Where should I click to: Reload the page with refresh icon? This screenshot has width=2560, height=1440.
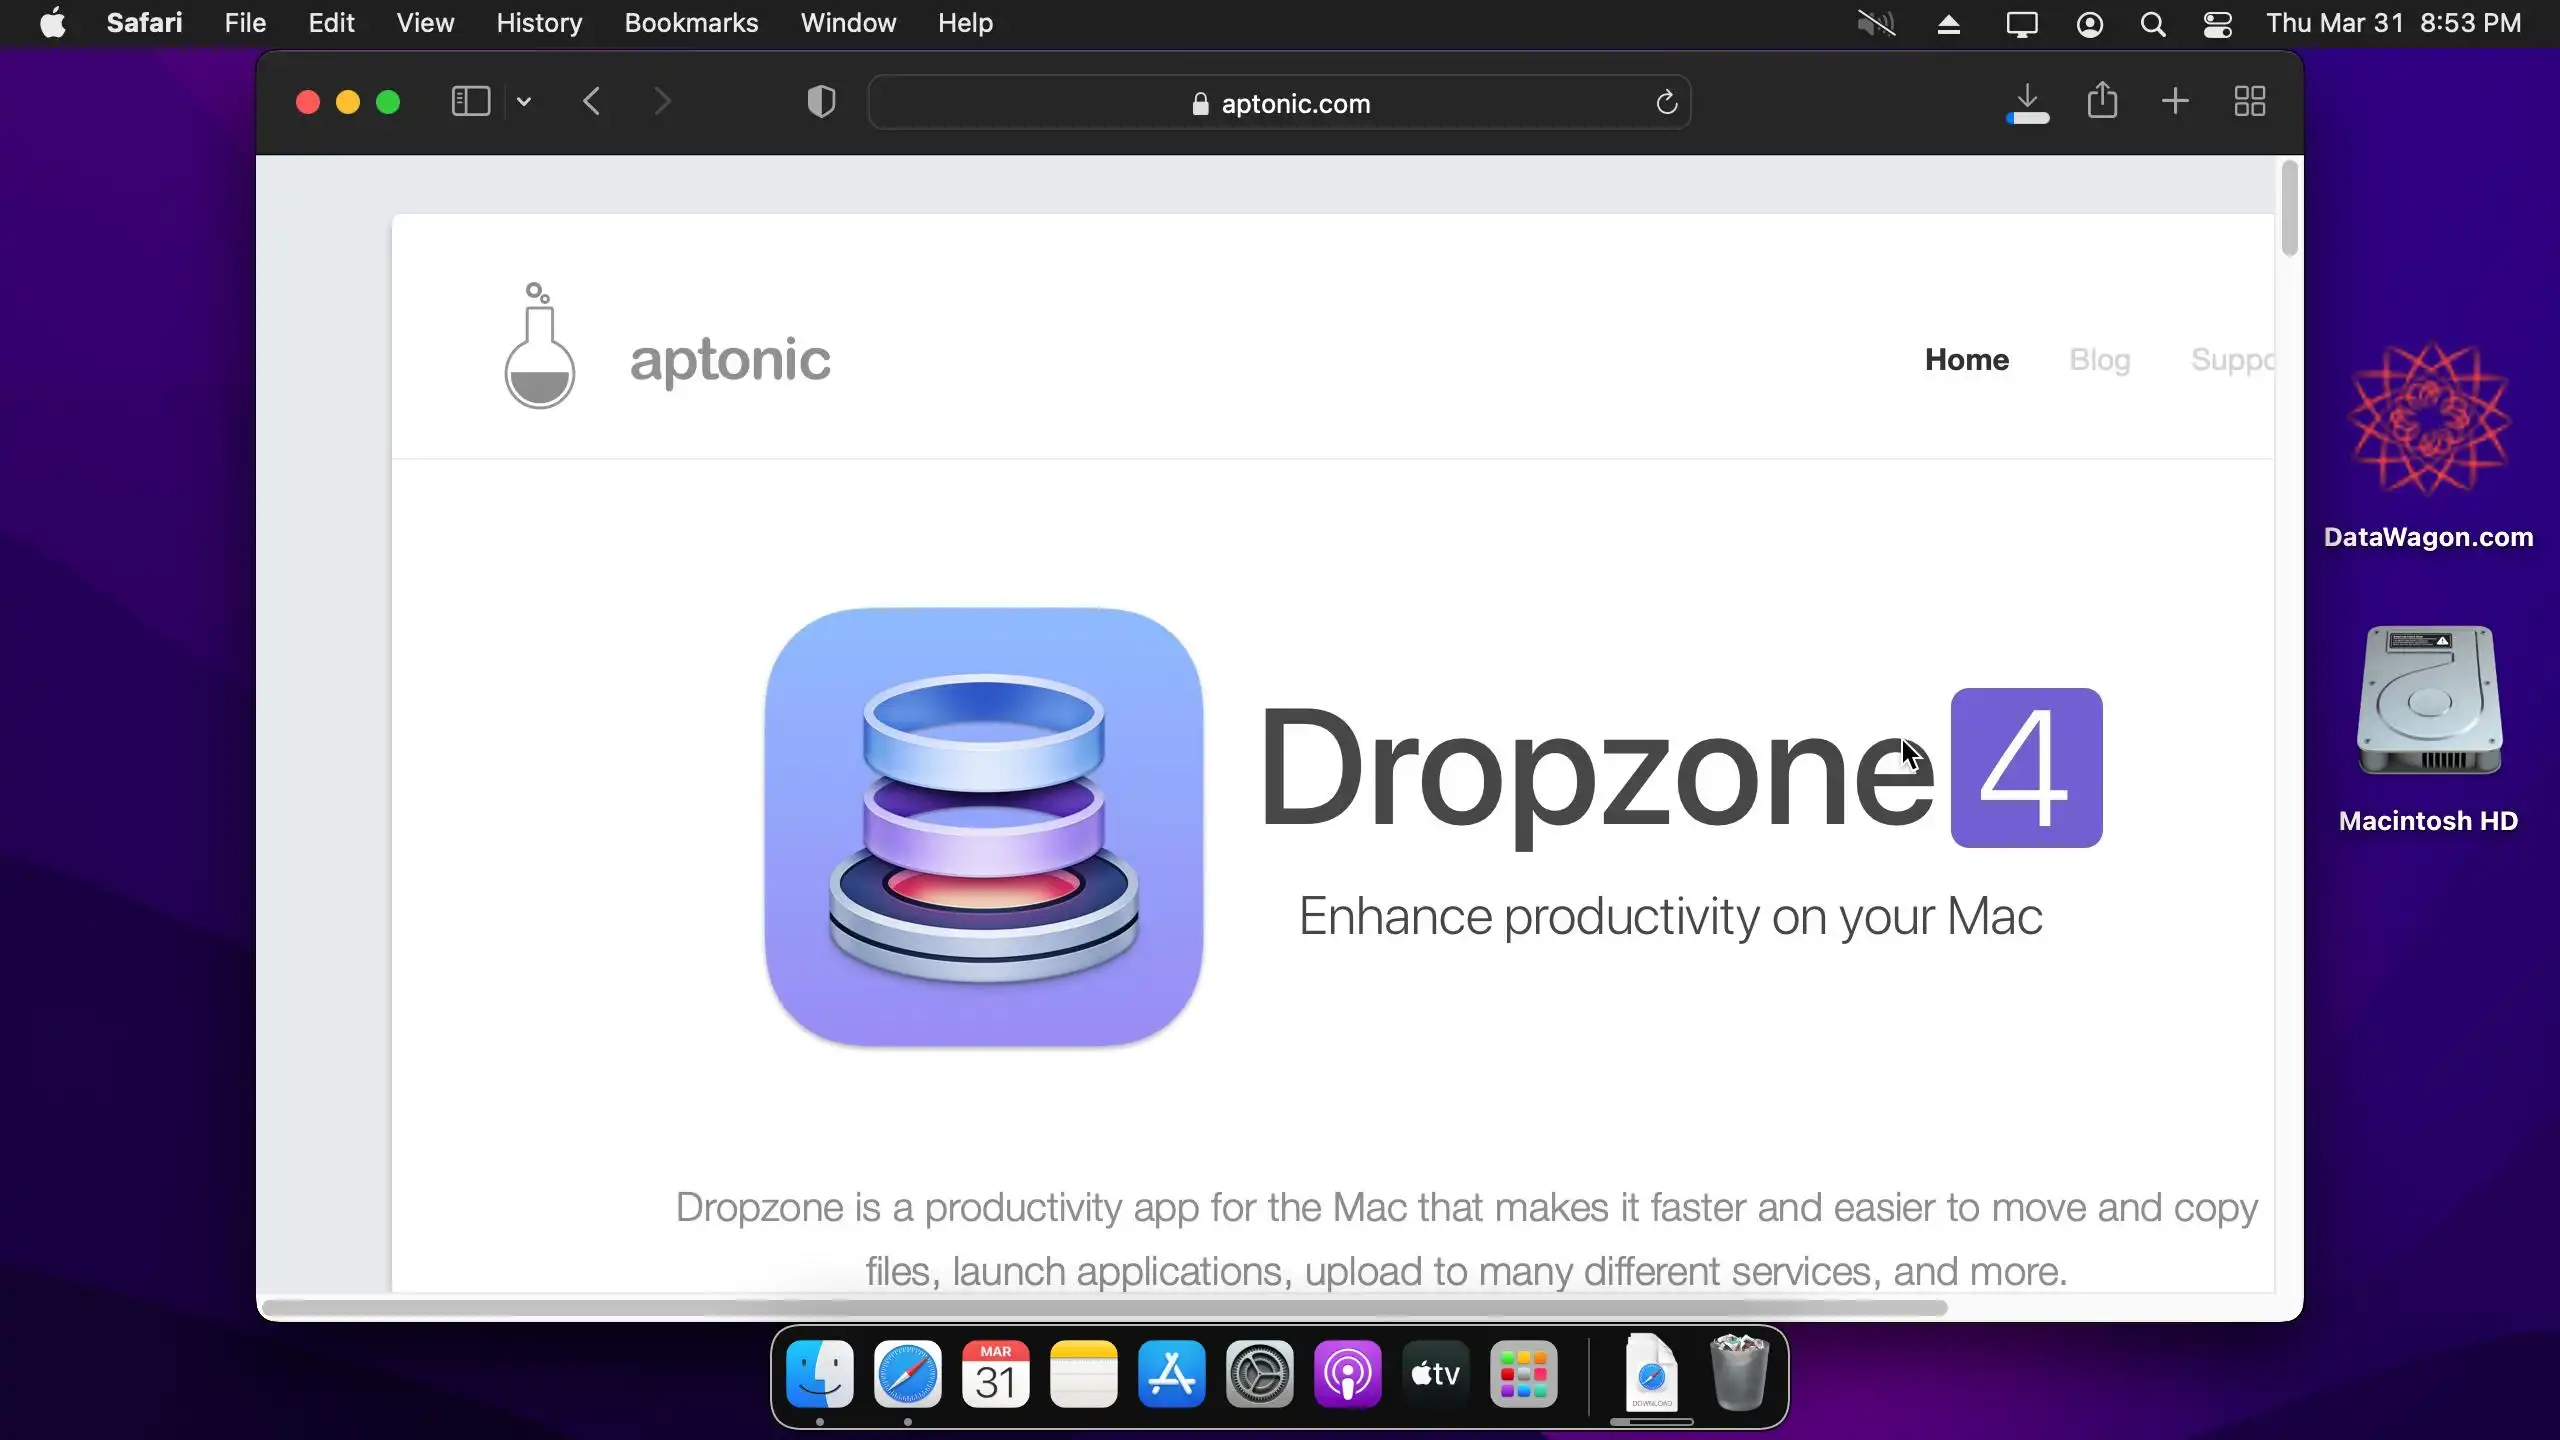click(1666, 102)
